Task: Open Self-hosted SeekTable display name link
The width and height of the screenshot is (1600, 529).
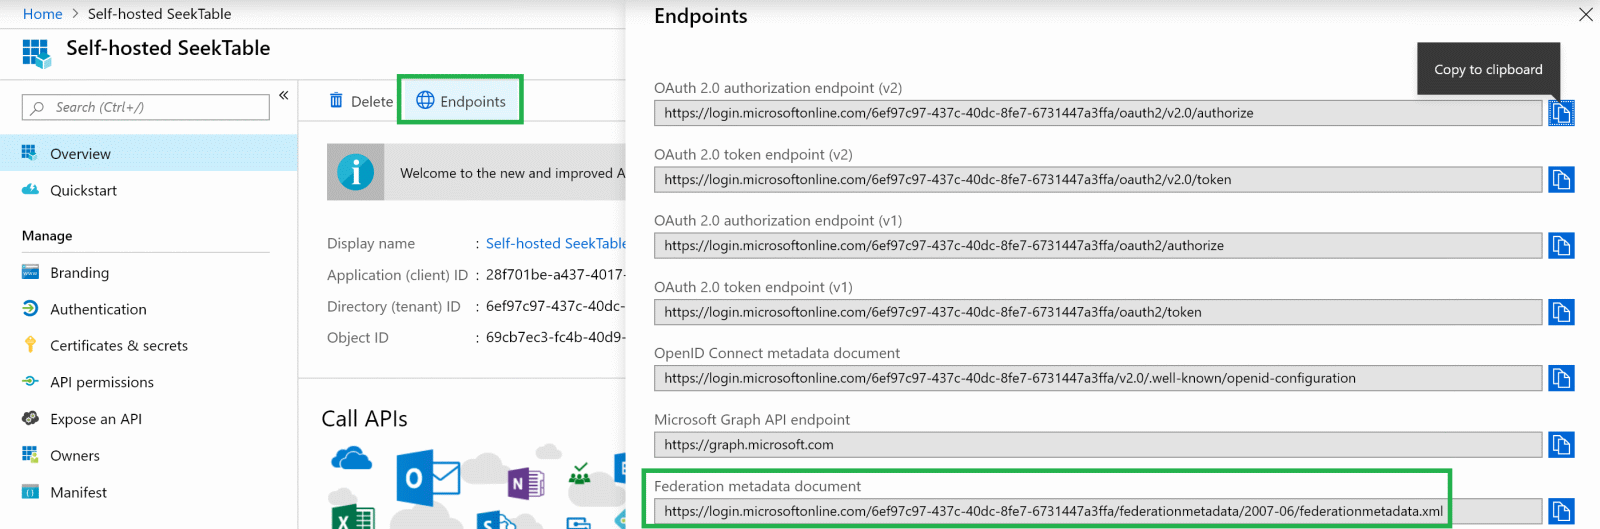Action: 556,243
